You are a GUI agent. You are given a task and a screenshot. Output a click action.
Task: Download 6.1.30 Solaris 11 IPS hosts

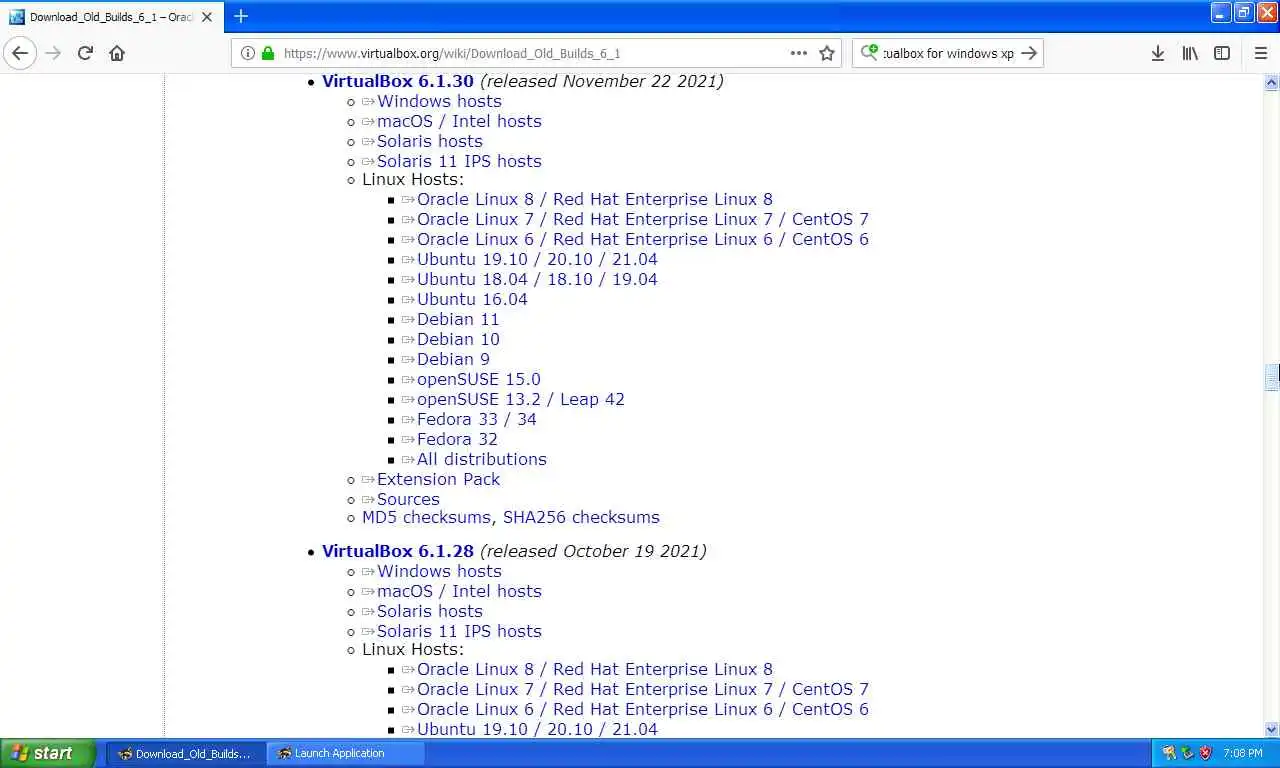click(459, 161)
